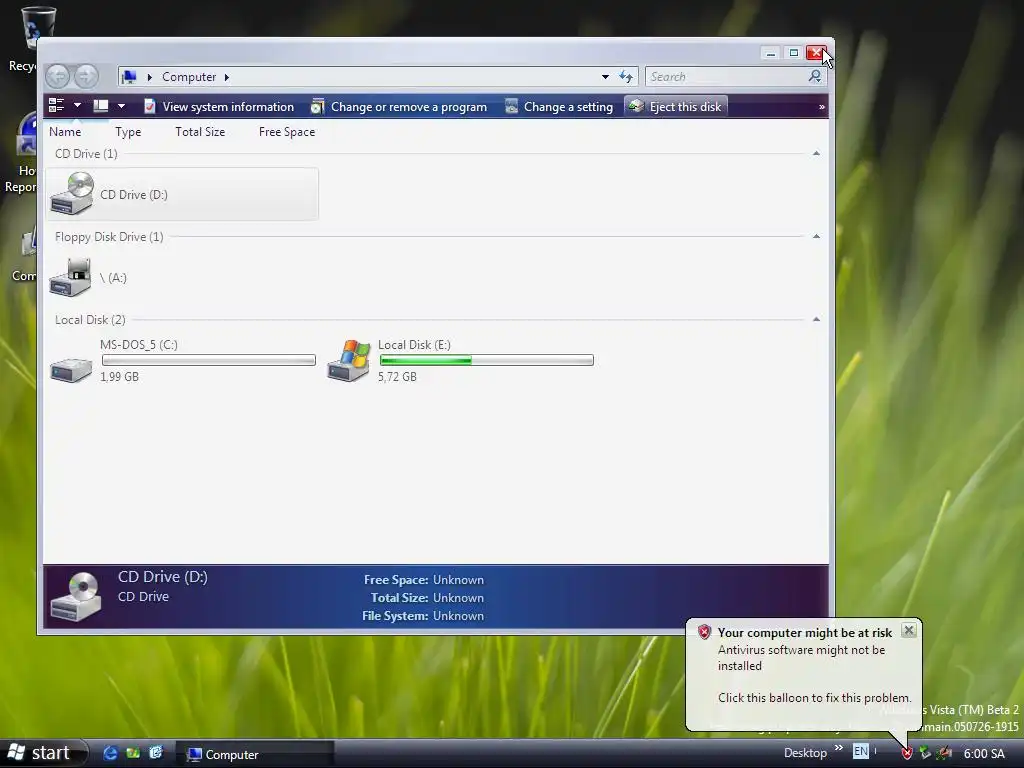1024x768 pixels.
Task: Click the Floppy Disk Drive (1) header text
Action: 109,236
